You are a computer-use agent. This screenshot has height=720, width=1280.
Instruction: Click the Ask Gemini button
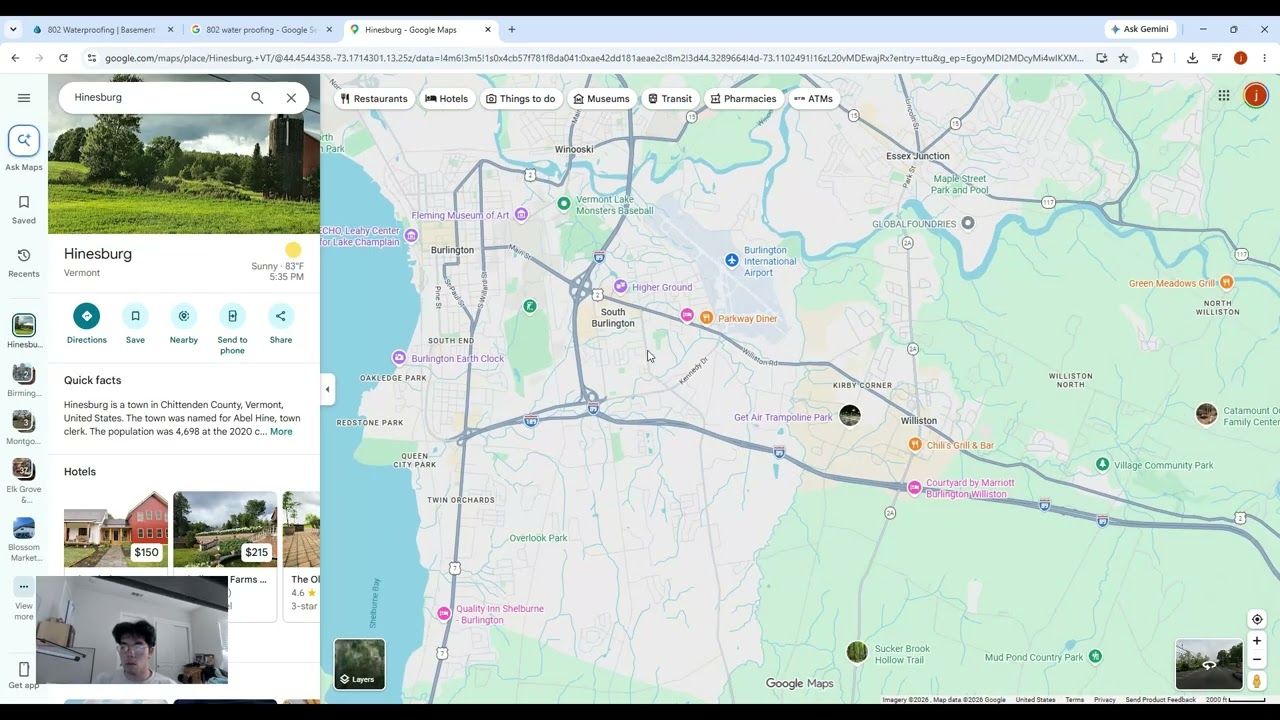pyautogui.click(x=1141, y=30)
